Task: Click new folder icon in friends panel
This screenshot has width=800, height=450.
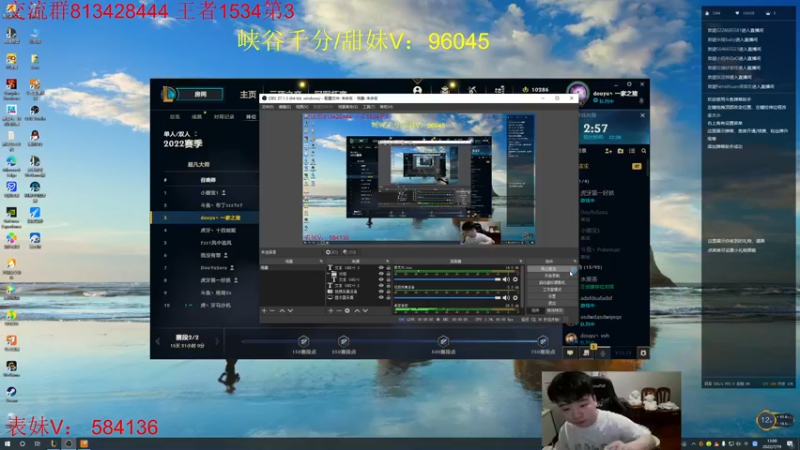Action: click(620, 151)
